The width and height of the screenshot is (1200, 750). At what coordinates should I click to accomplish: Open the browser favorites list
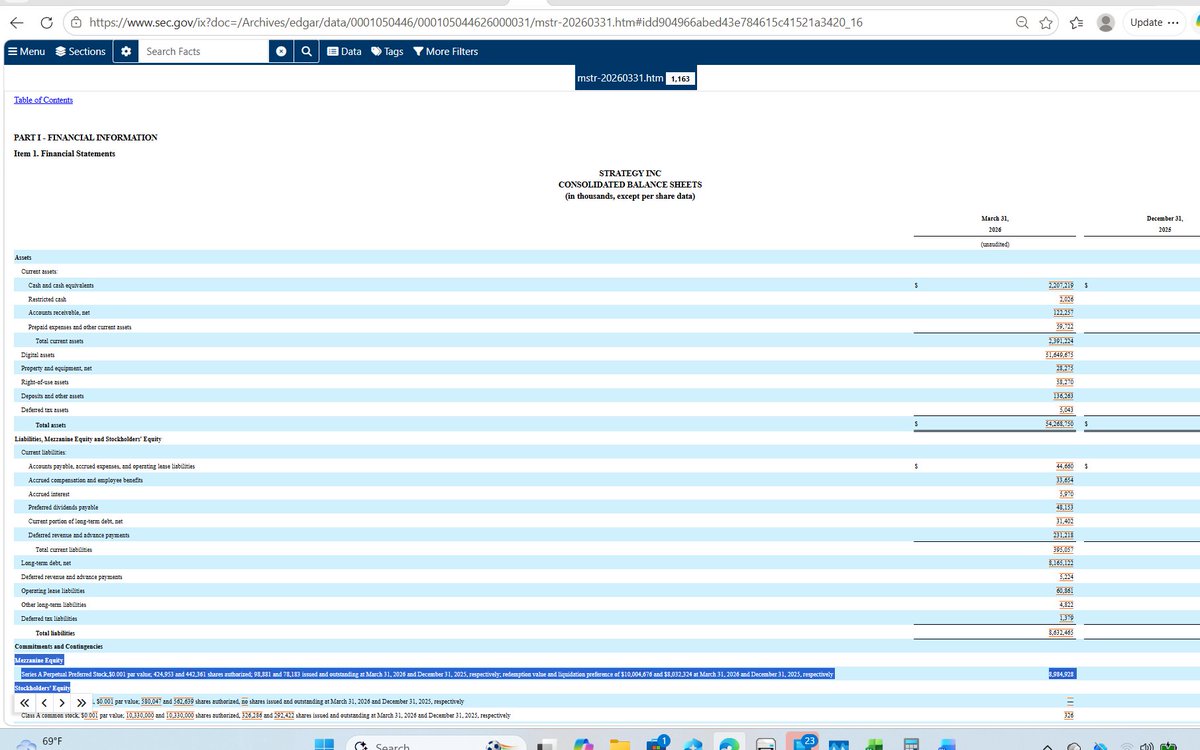[1078, 22]
